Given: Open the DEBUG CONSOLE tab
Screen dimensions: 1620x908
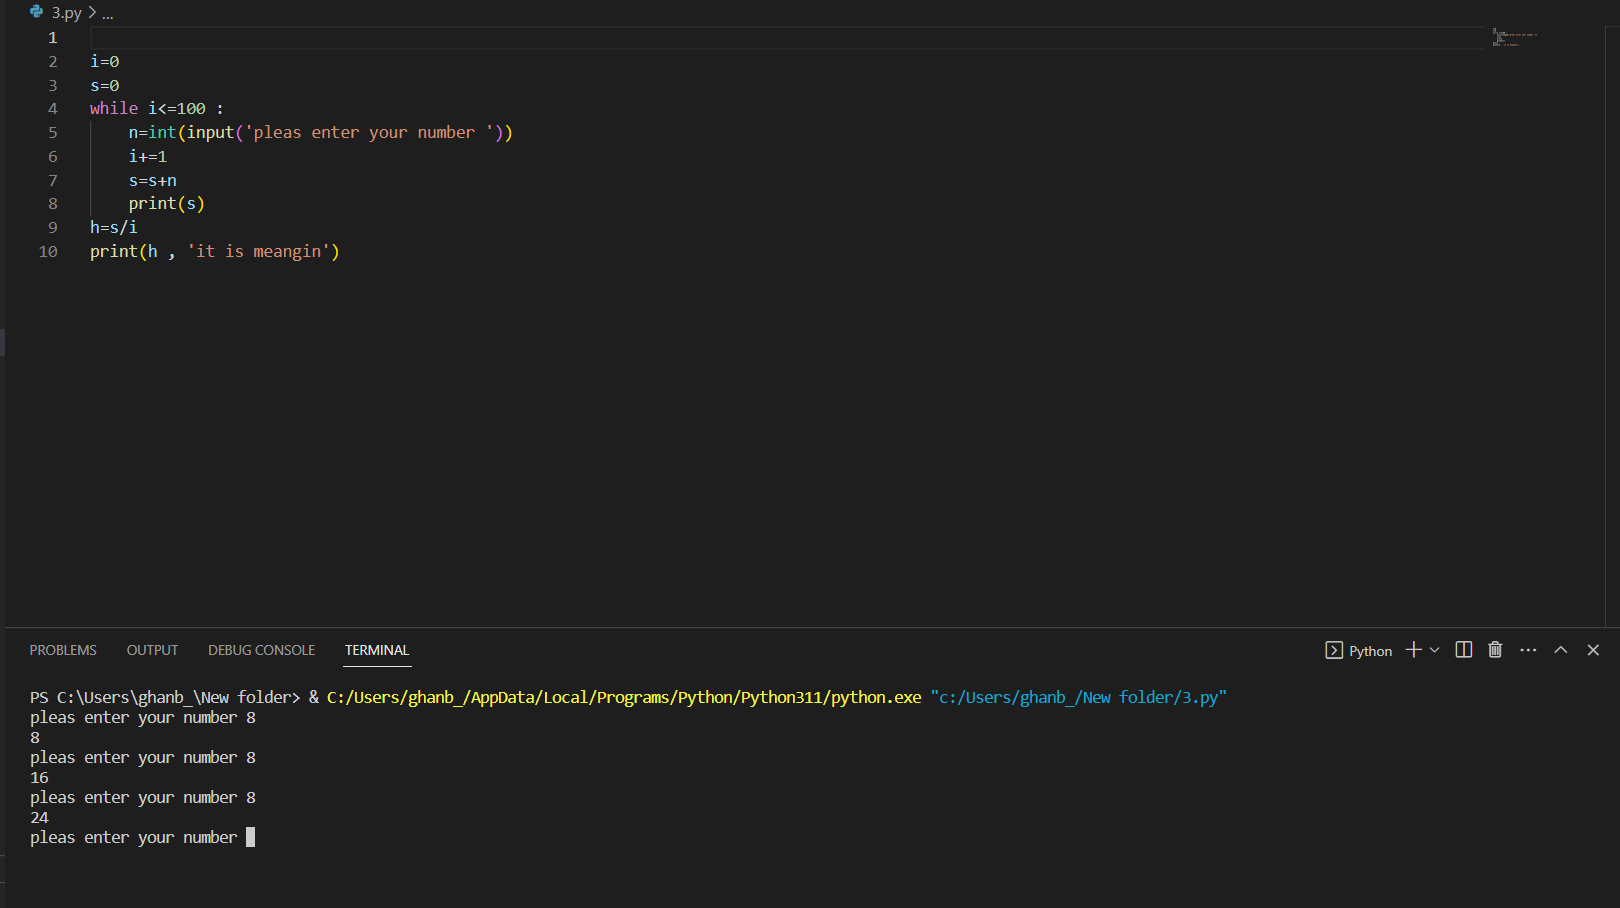Looking at the screenshot, I should pos(261,650).
